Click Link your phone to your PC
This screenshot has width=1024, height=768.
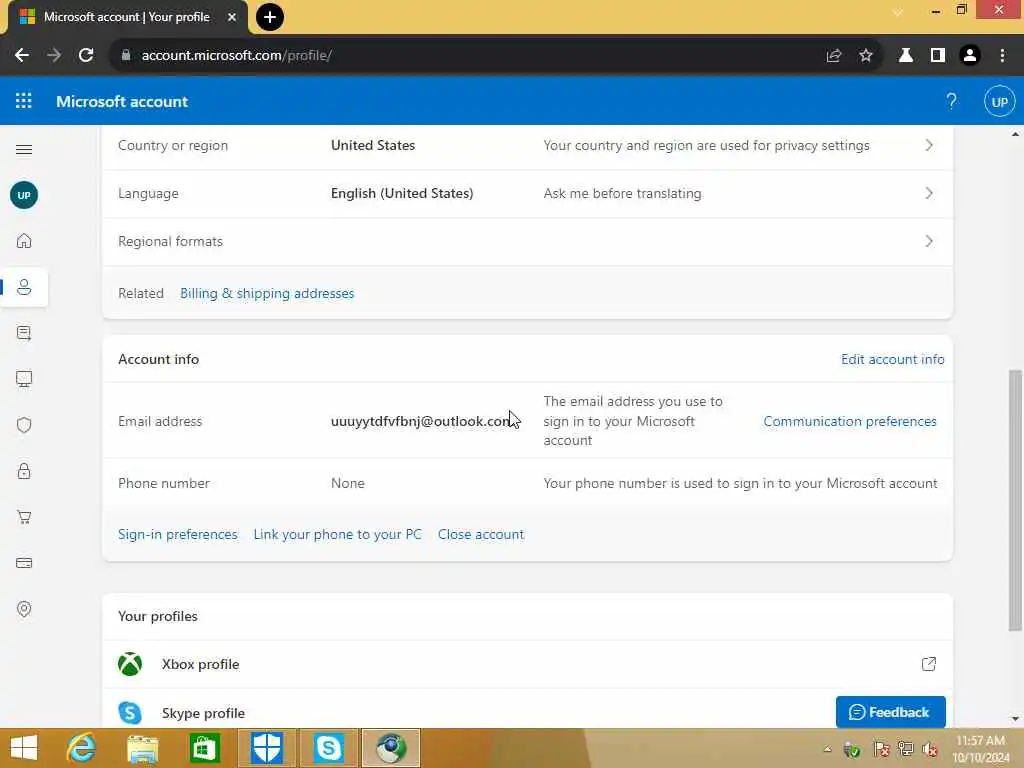[338, 534]
